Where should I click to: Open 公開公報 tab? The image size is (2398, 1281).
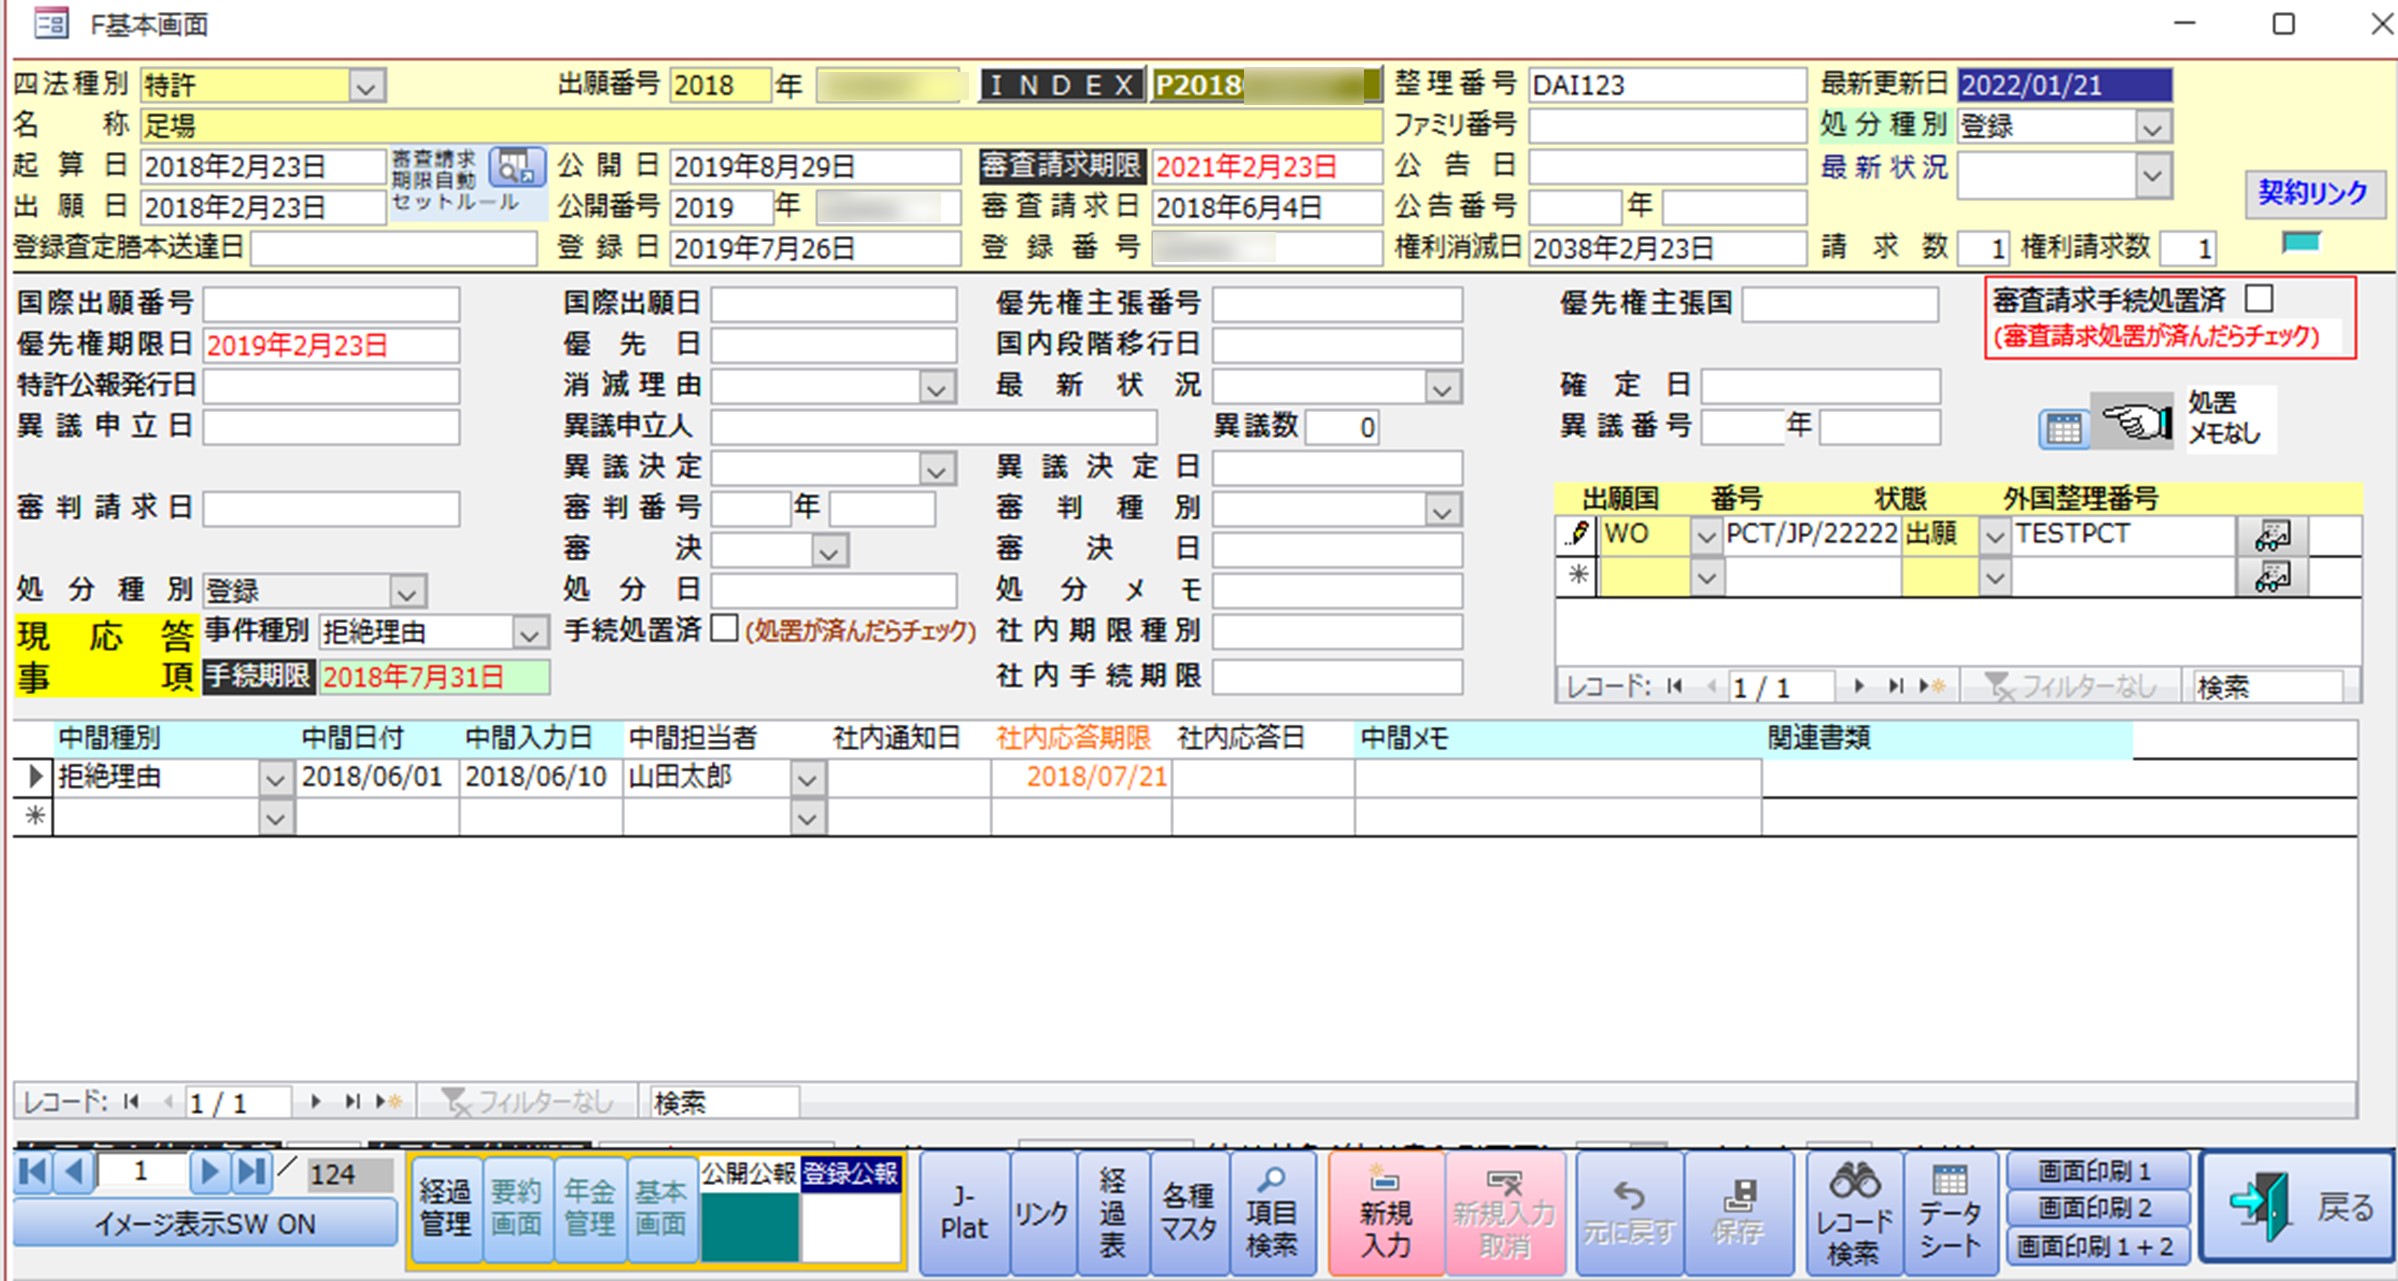(x=749, y=1173)
